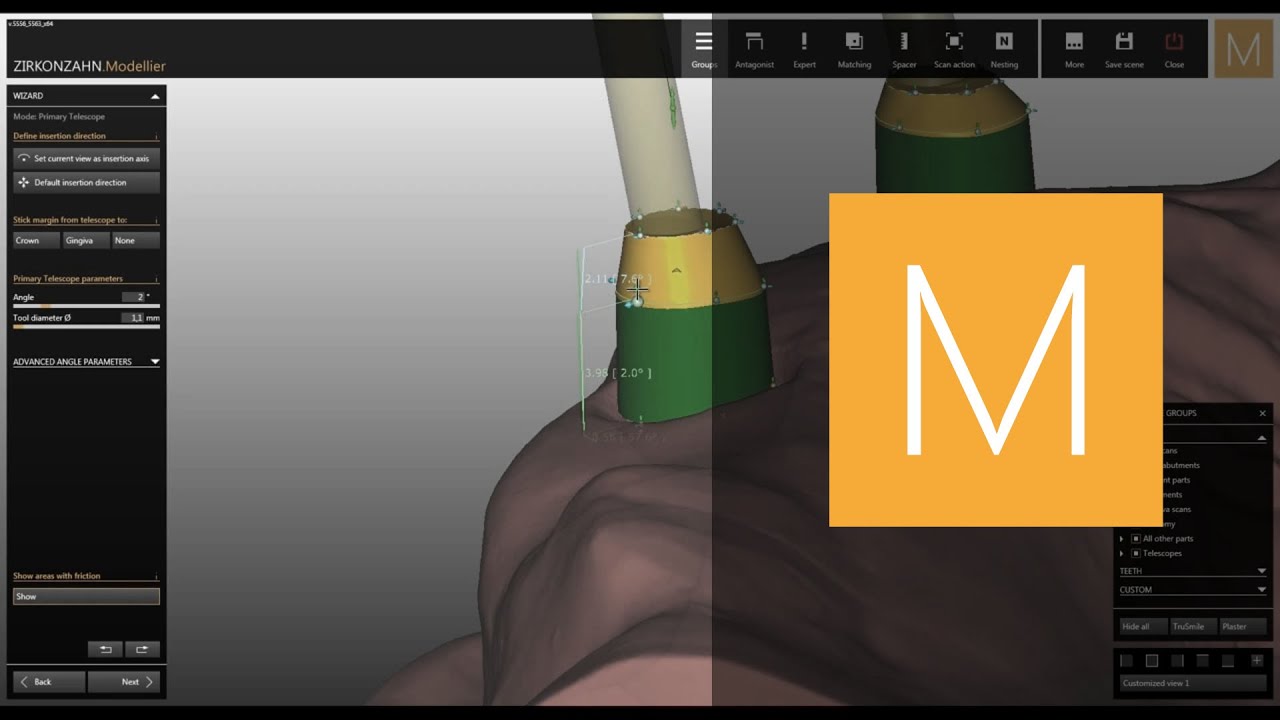Screen dimensions: 1280x720
Task: Set stick margin to None
Action: coord(136,240)
